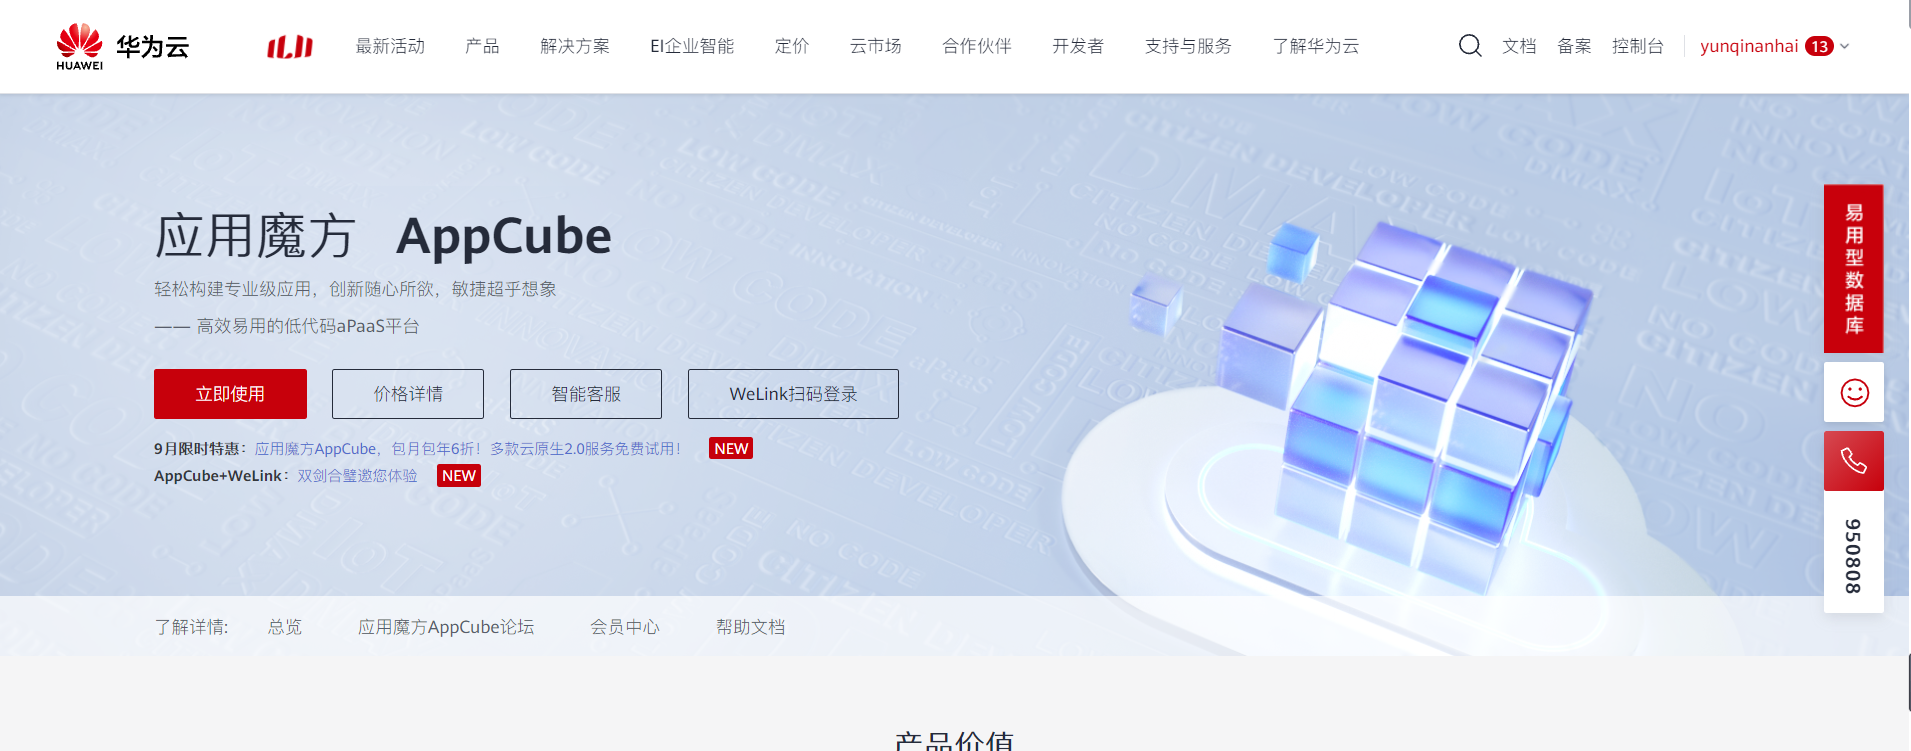Open the search magnifier icon
The image size is (1911, 751).
click(x=1470, y=46)
